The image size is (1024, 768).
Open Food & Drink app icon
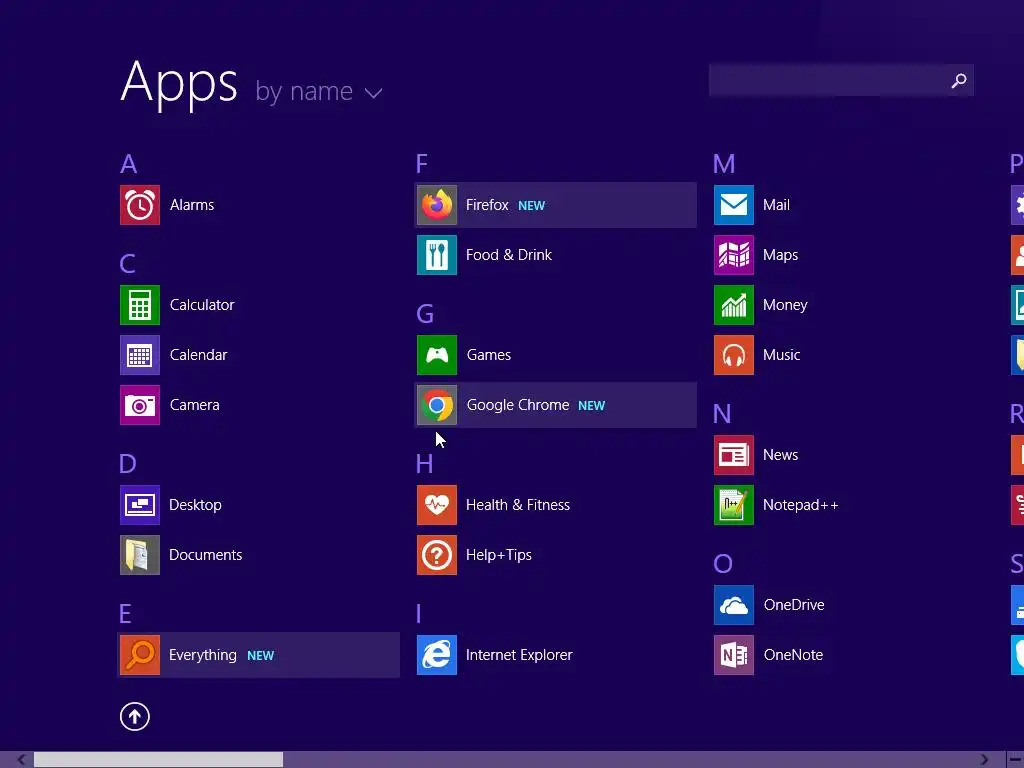[x=437, y=255]
